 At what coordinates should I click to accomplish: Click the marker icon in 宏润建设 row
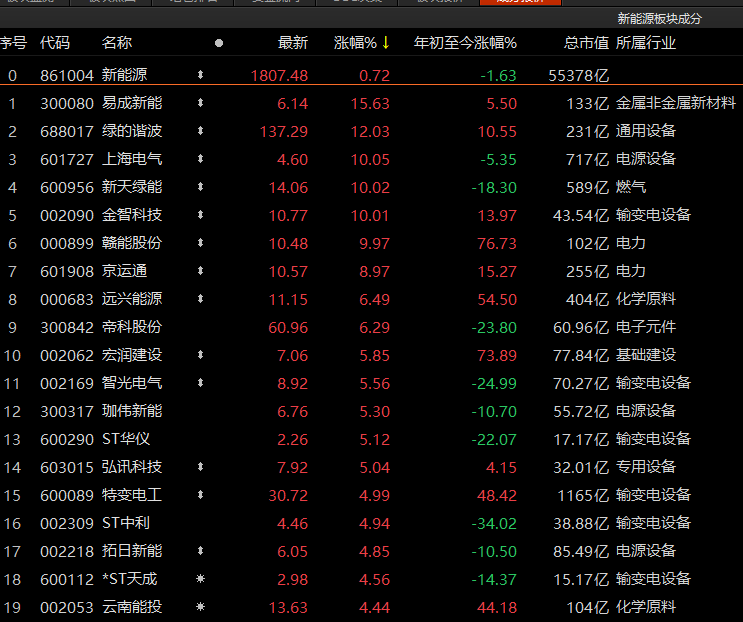pyautogui.click(x=200, y=355)
